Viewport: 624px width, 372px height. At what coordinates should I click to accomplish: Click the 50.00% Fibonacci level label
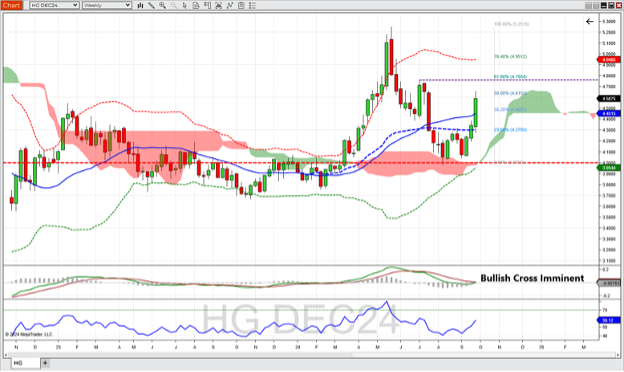[x=510, y=93]
